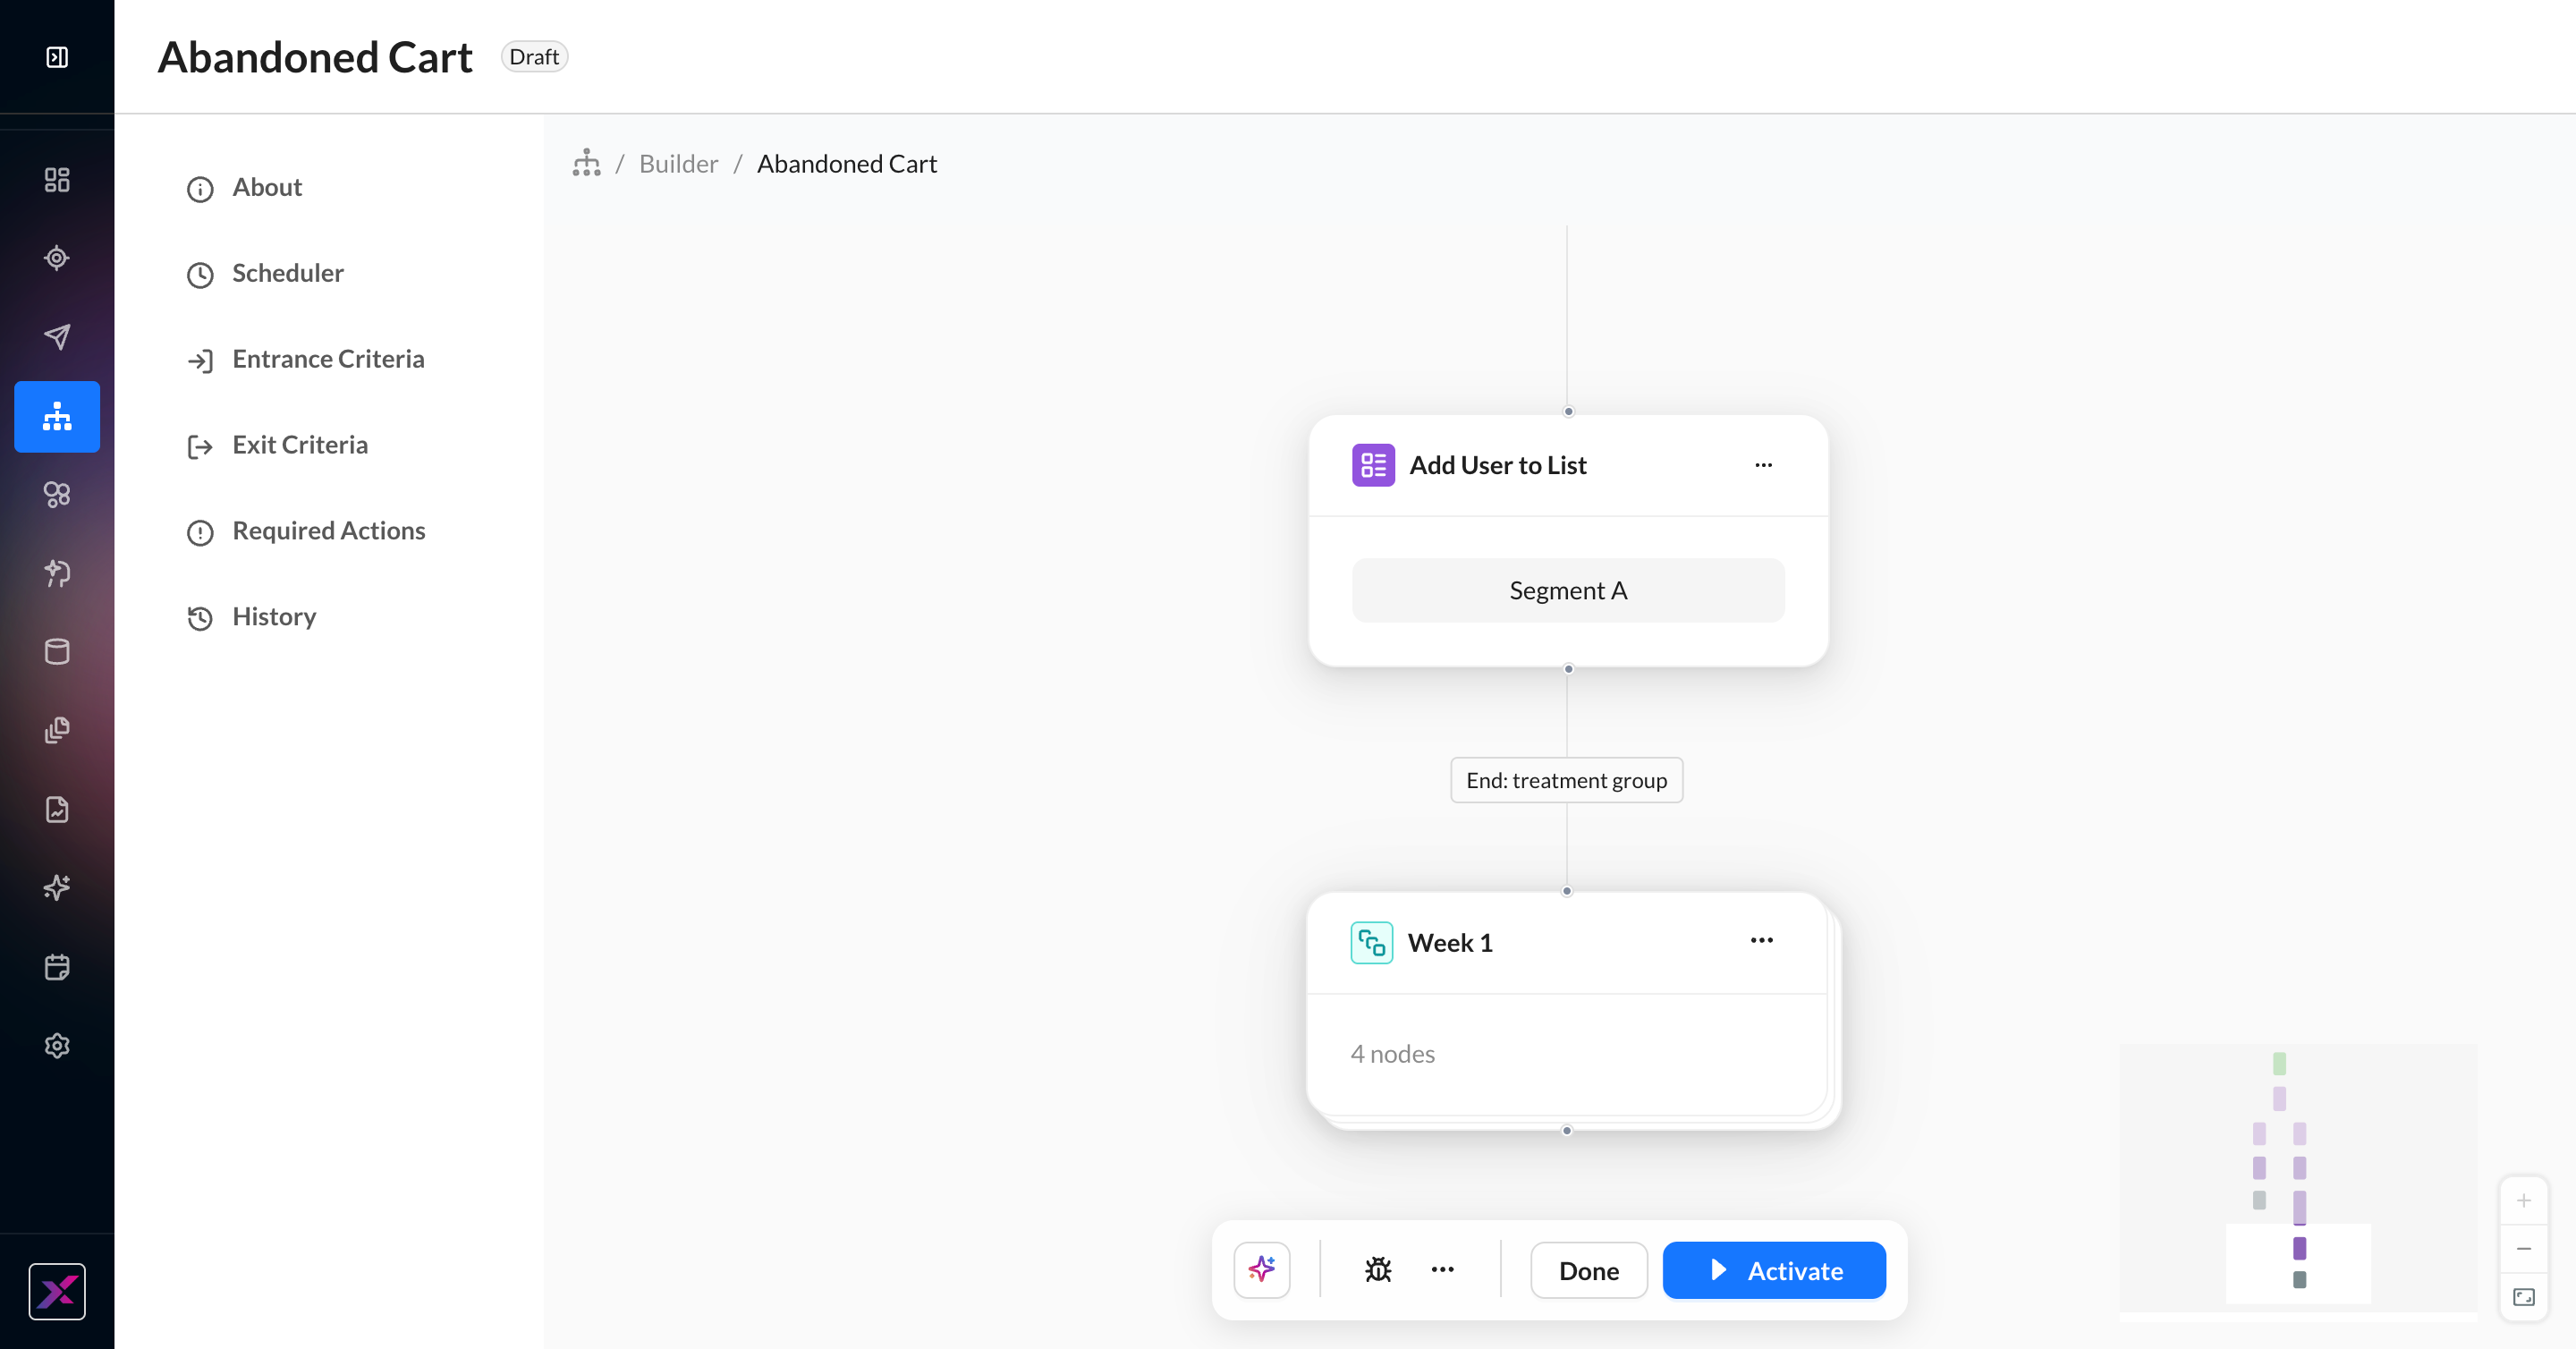2576x1349 pixels.
Task: Zoom in the canvas with plus
Action: click(2524, 1201)
